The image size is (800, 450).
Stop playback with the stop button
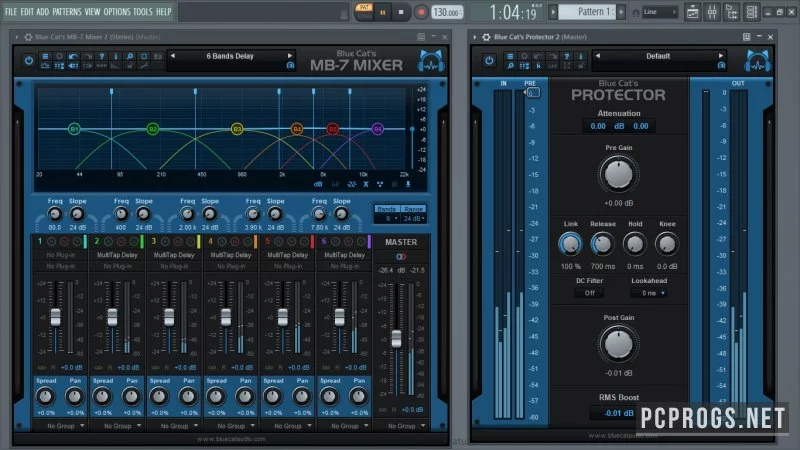pos(401,12)
